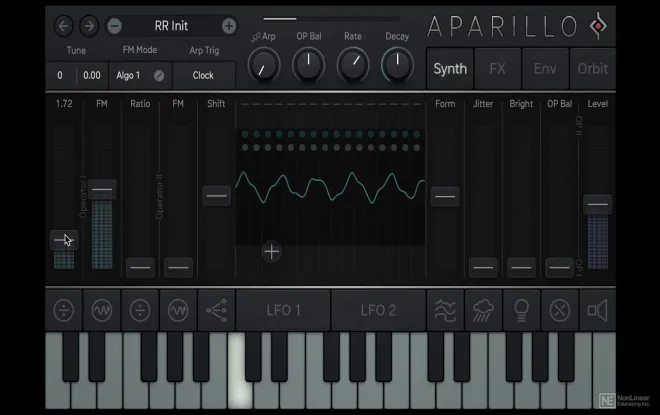Screen dimensions: 660x415
Task: Click the Form wavy lines icon
Action: (445, 311)
